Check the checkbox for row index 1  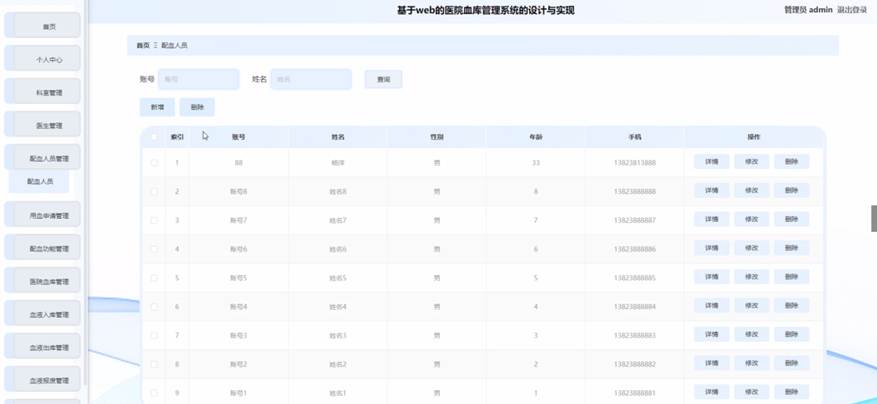click(x=154, y=163)
